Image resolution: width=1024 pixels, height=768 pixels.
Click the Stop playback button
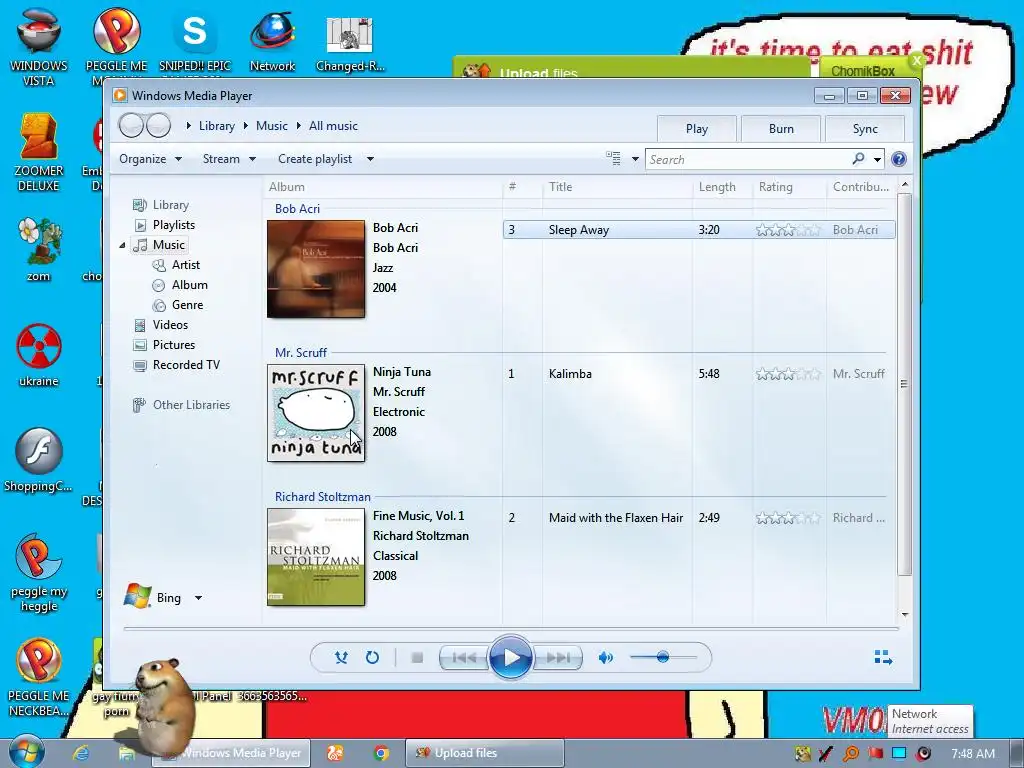pyautogui.click(x=417, y=658)
